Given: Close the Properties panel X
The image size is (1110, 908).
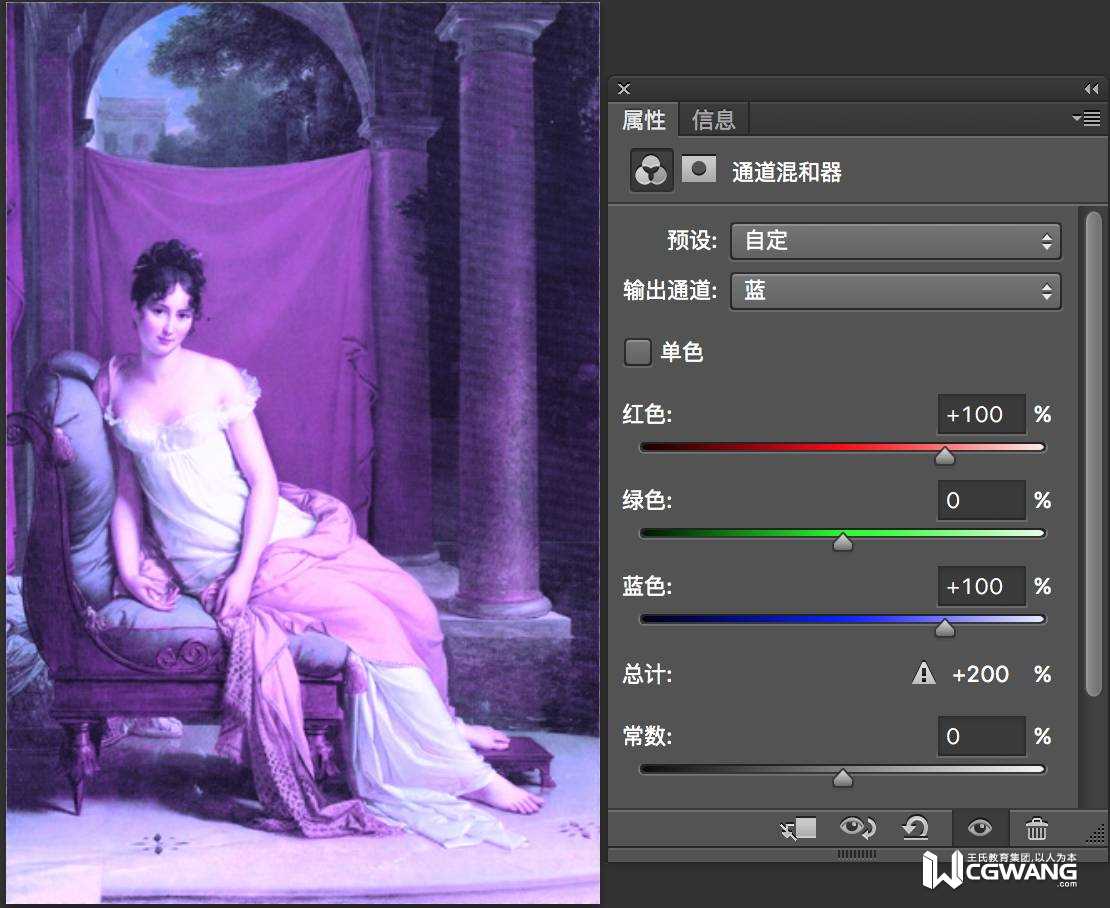Looking at the screenshot, I should coord(624,89).
